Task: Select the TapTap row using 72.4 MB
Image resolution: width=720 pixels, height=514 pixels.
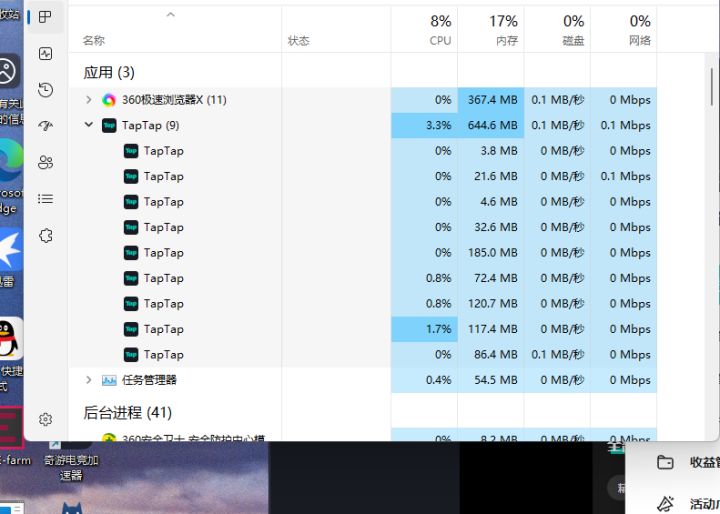Action: point(363,278)
